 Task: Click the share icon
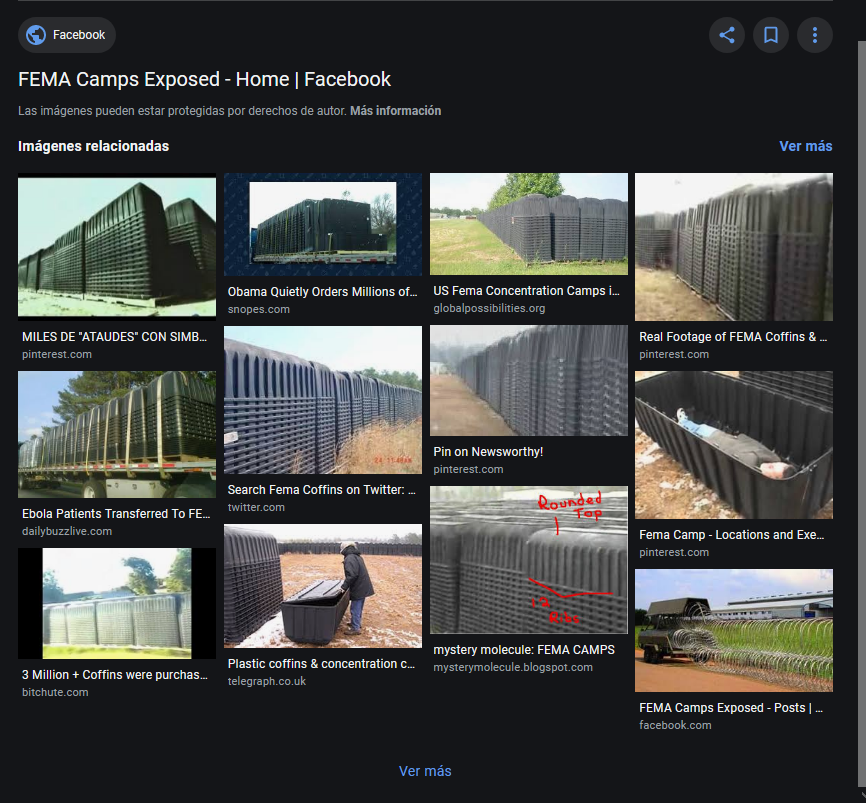[x=727, y=35]
